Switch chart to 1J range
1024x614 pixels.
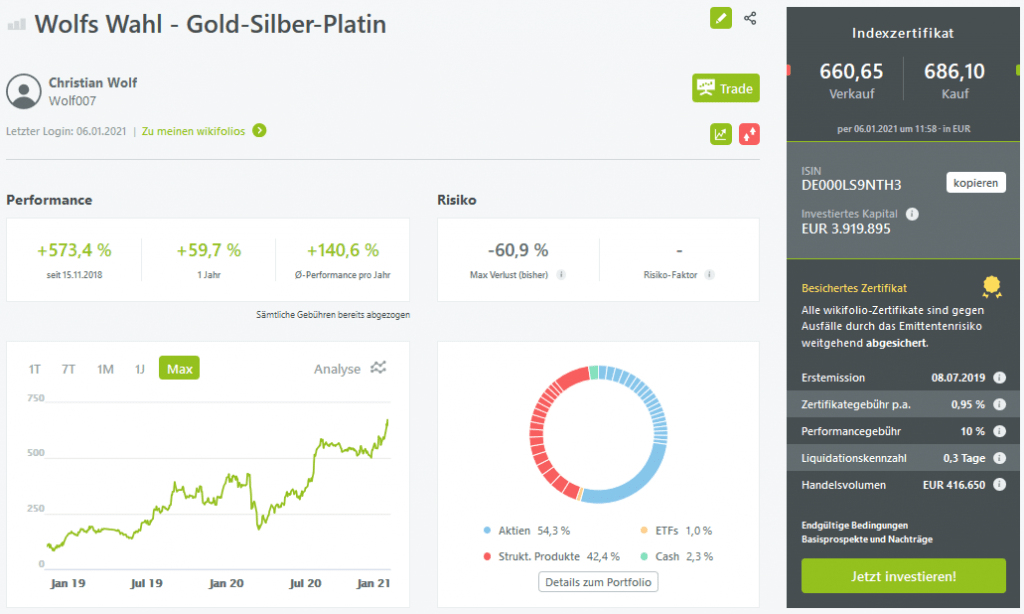pos(140,369)
